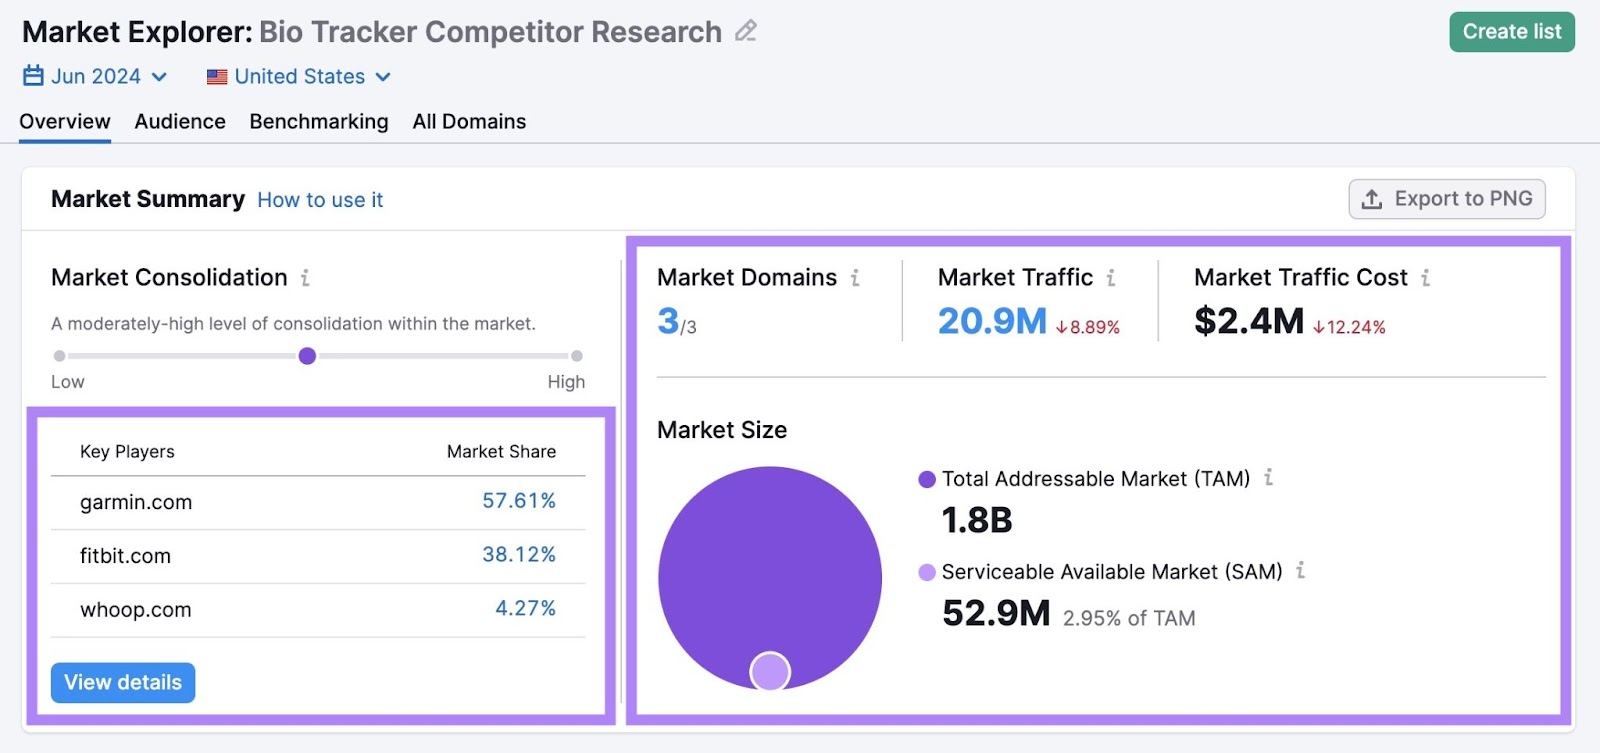Click the market consolidation slider handle
Screen dimensions: 1600x753
[x=307, y=356]
